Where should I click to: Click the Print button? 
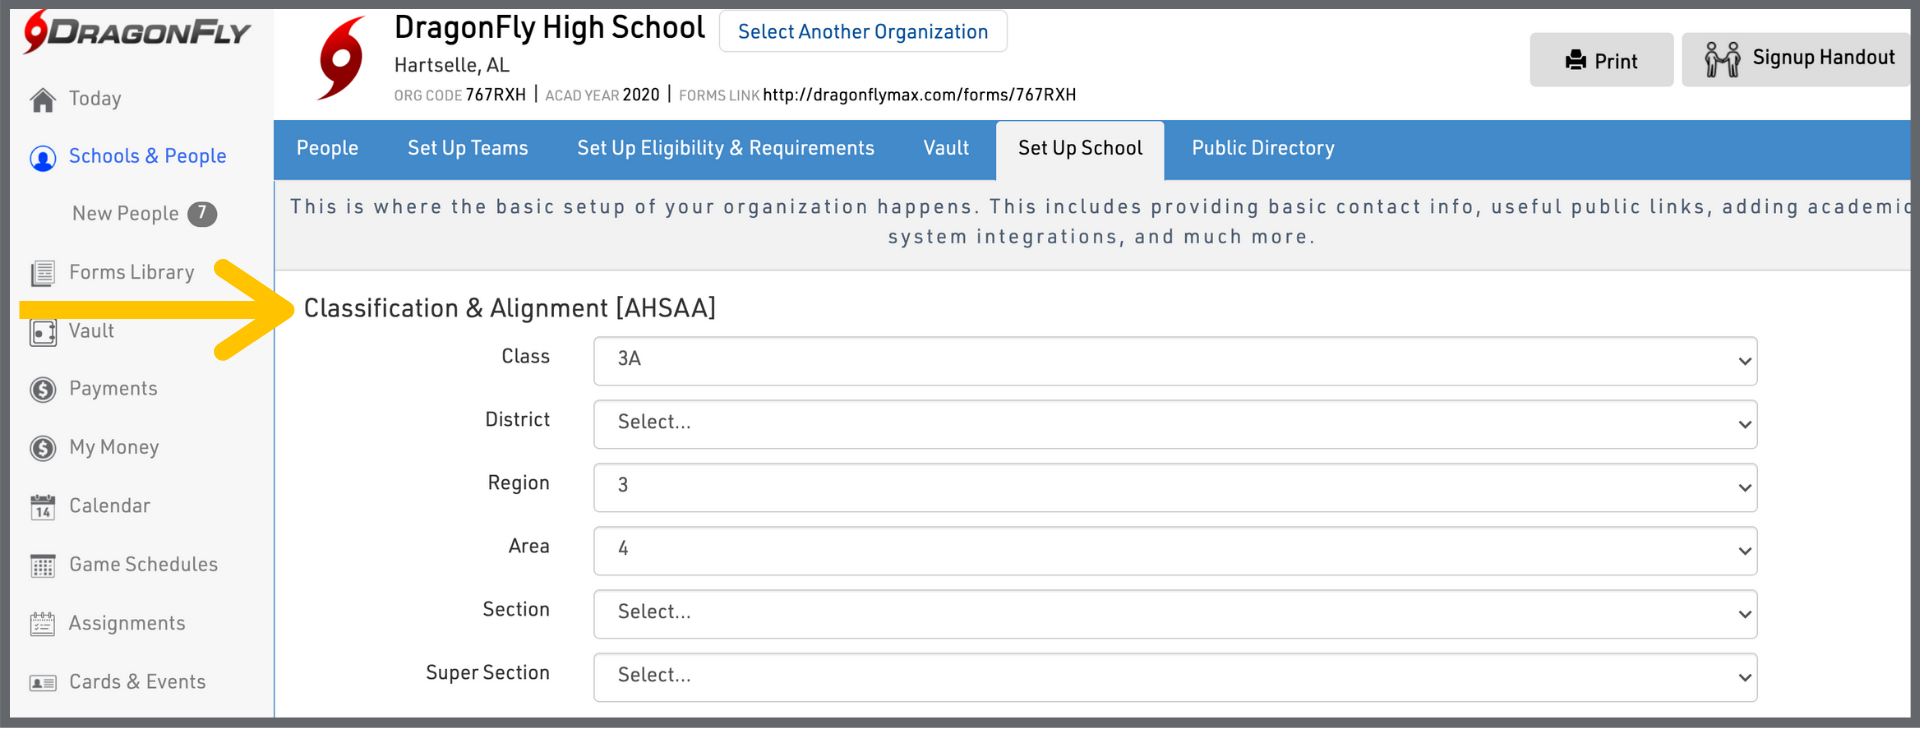coord(1601,60)
